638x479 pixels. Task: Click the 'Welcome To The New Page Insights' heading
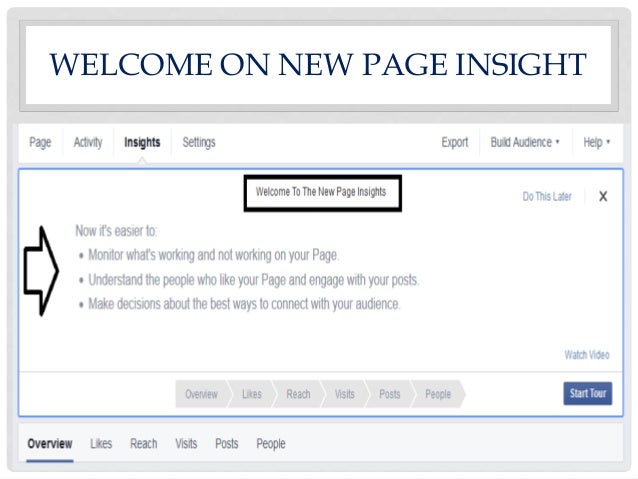[x=321, y=192]
